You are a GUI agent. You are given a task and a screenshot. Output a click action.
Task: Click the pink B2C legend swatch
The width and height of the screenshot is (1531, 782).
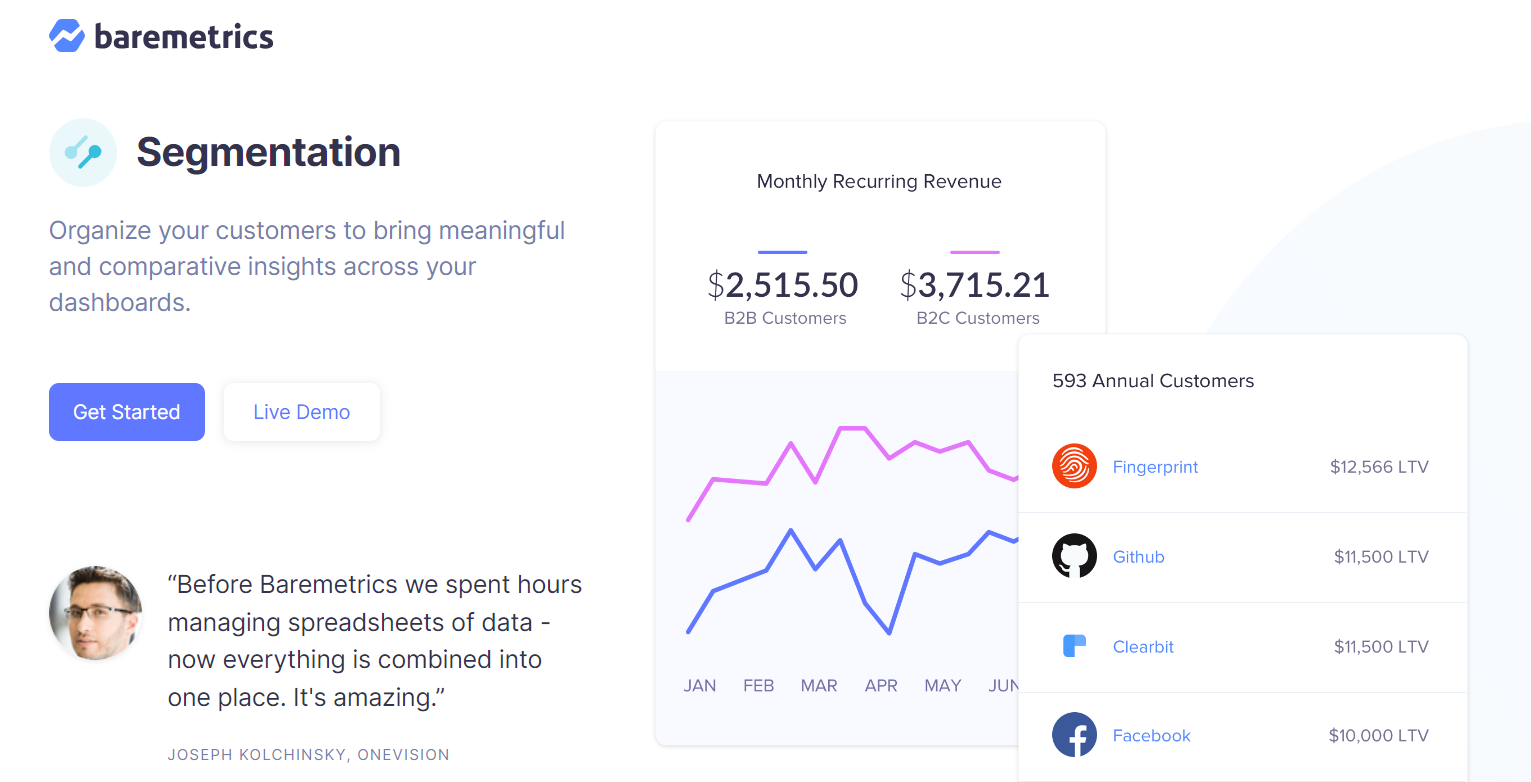coord(975,252)
